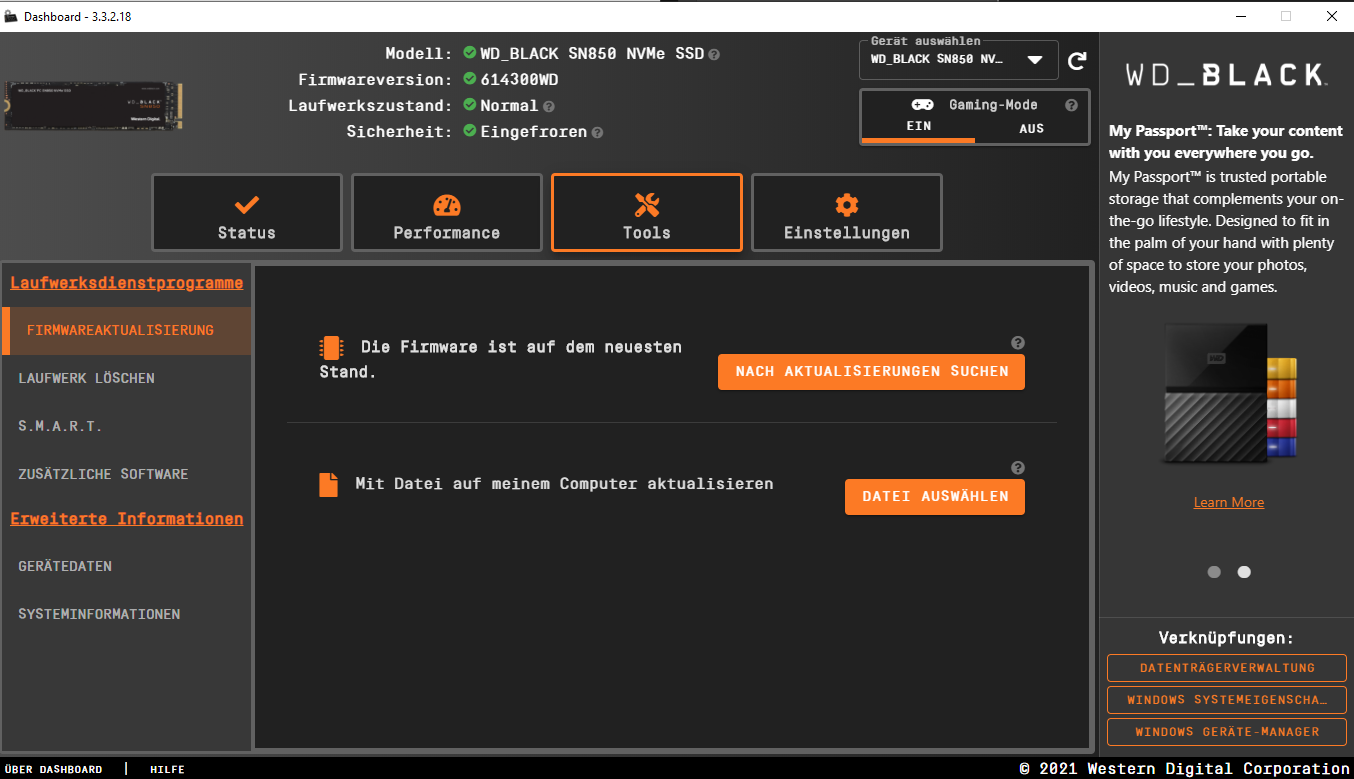1354x779 pixels.
Task: Click the Performance gauge icon
Action: tap(447, 205)
